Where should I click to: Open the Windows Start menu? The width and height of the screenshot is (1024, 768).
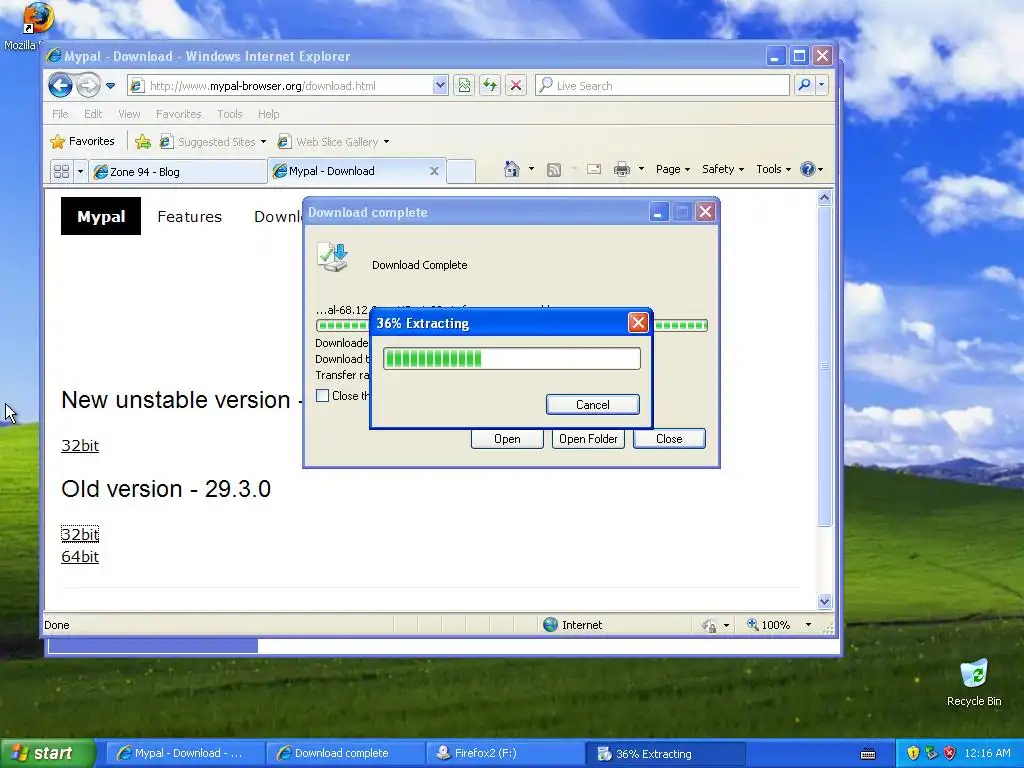pos(47,754)
